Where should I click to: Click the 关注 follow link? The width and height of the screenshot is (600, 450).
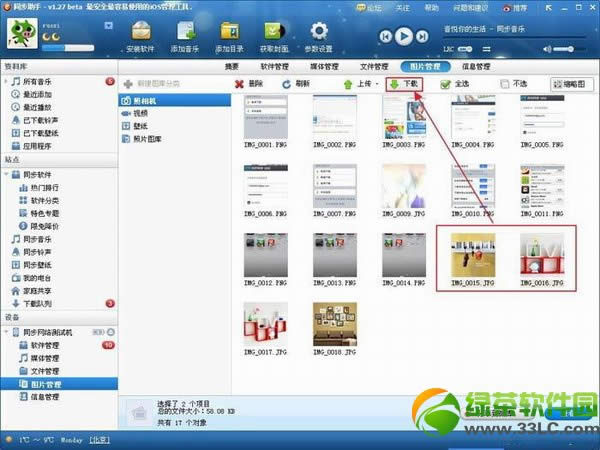coord(403,8)
